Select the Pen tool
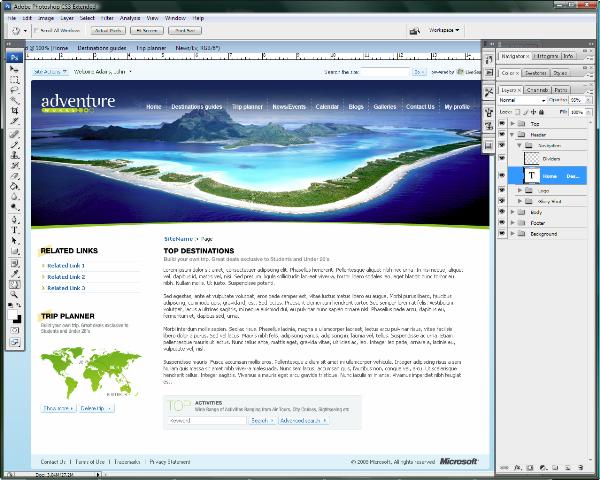Viewport: 600px width, 480px height. [14, 220]
